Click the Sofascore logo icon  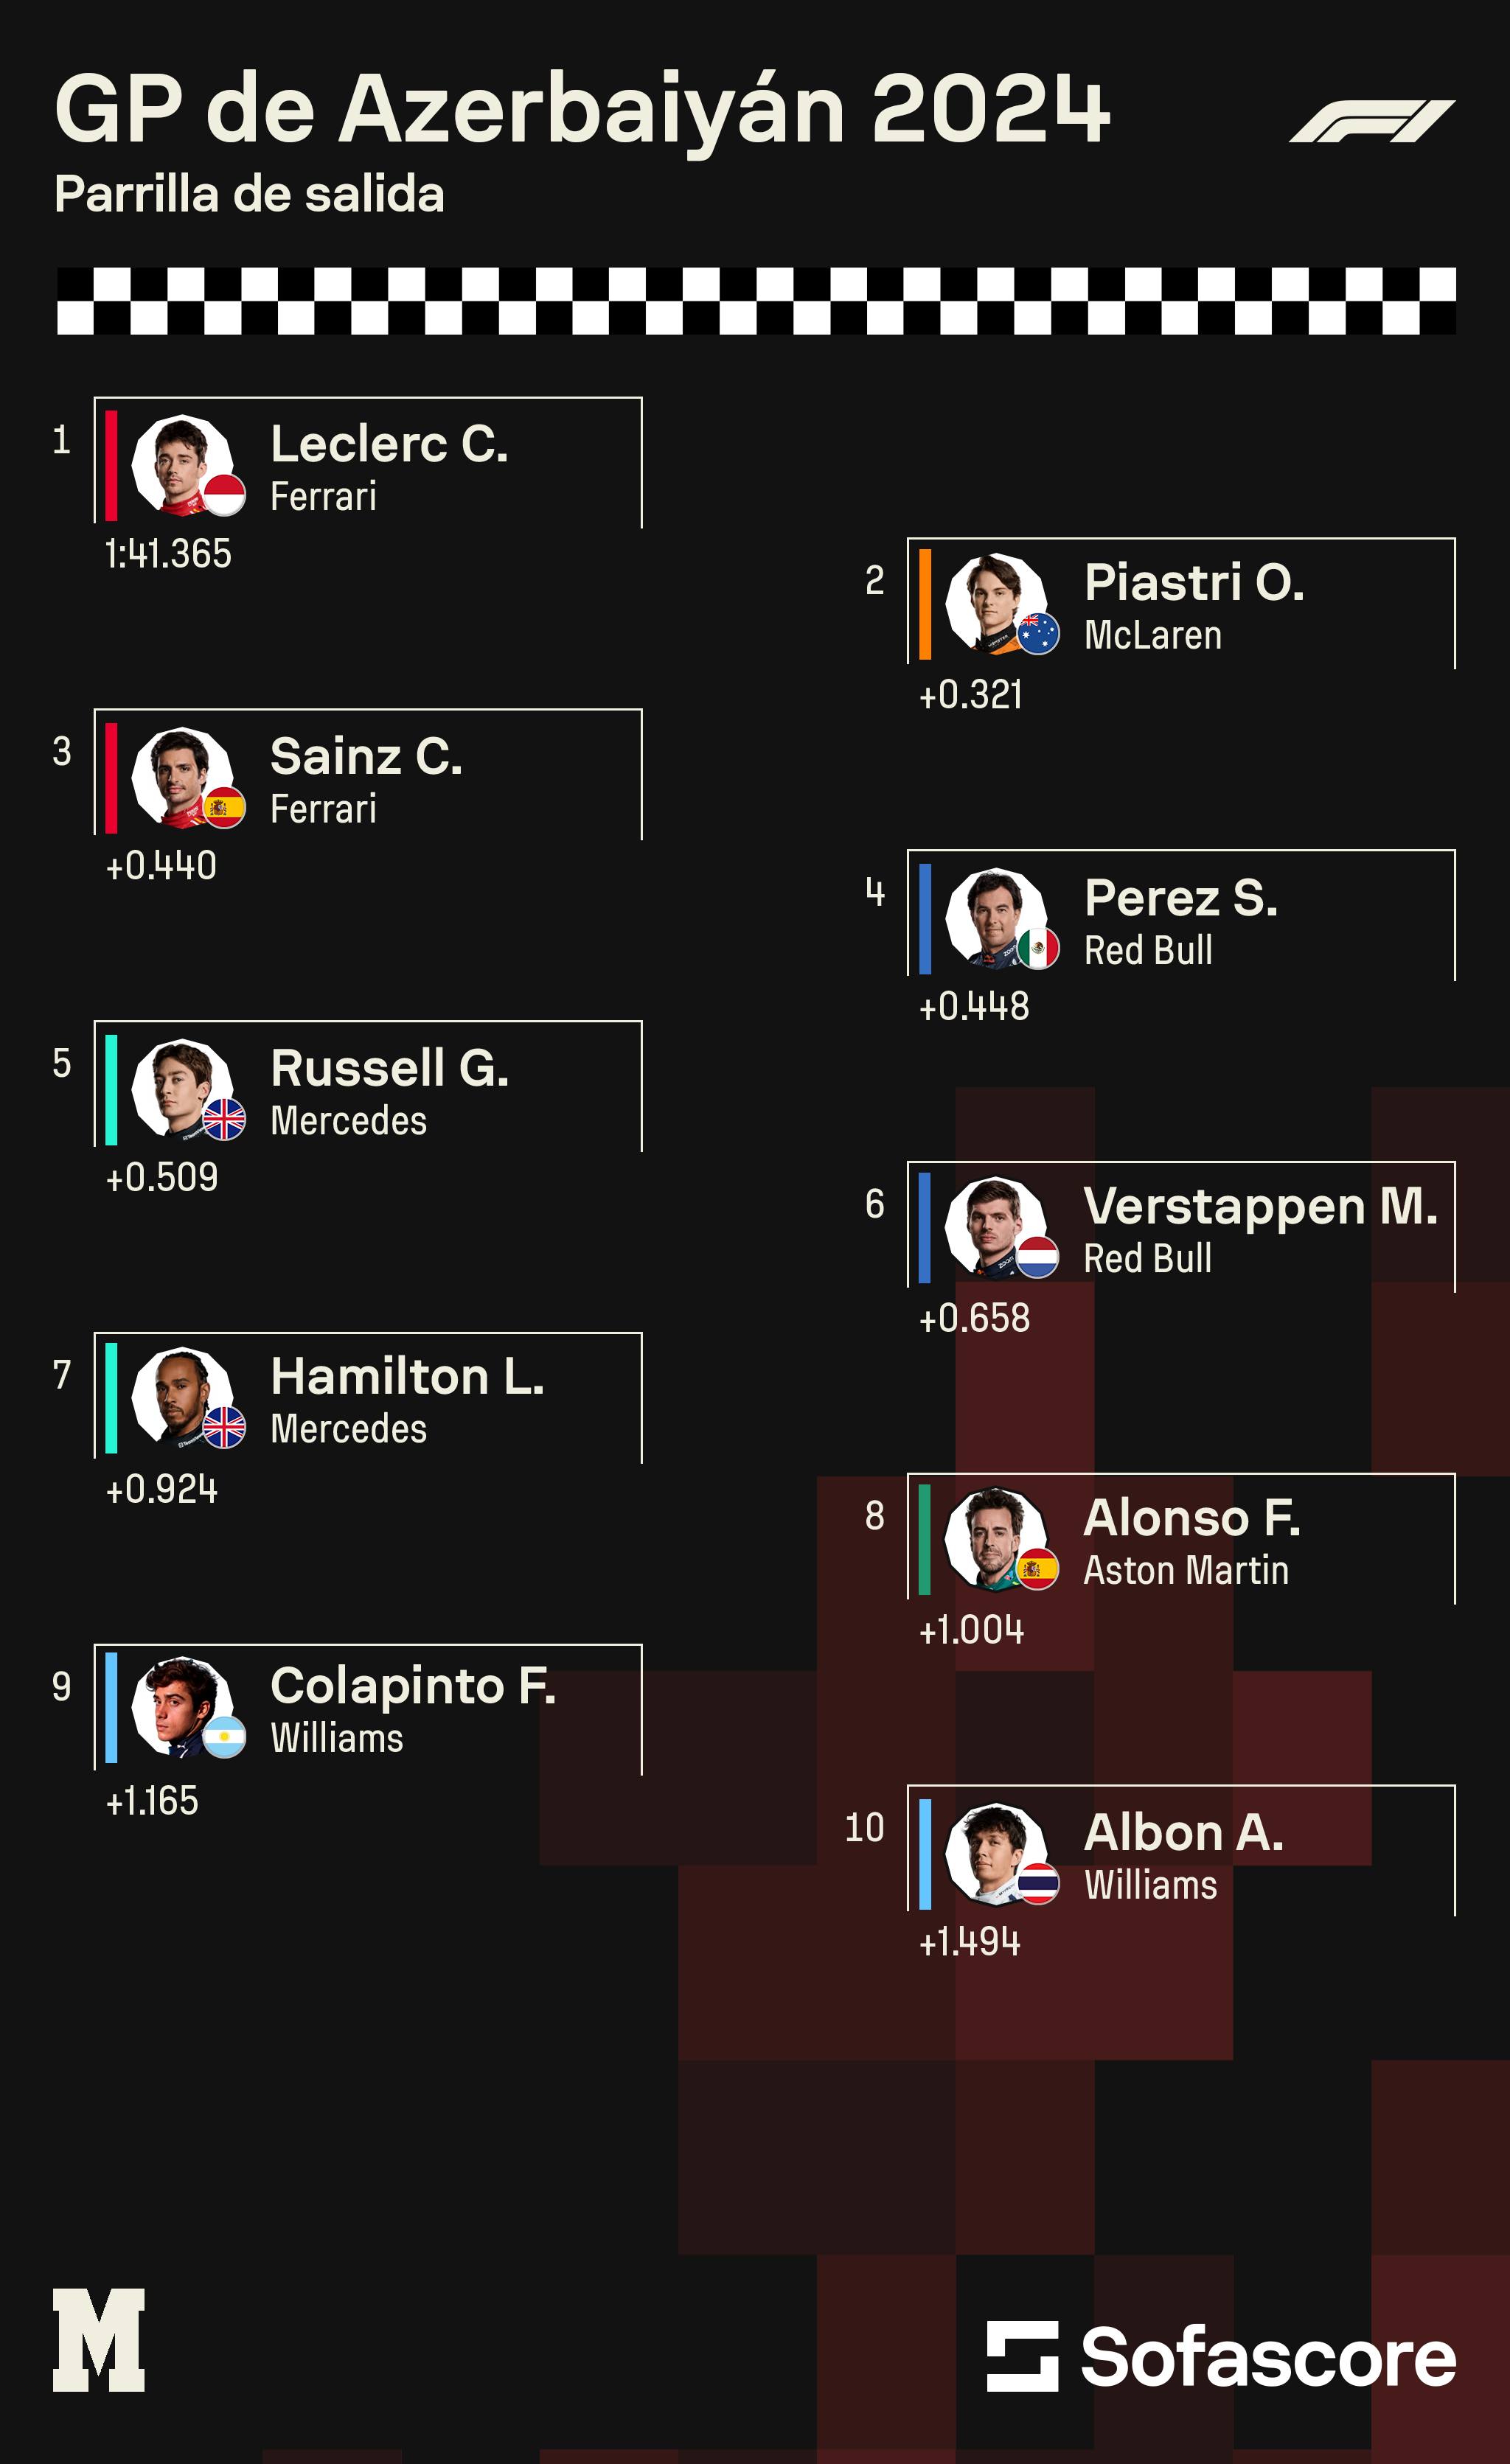click(x=1021, y=2356)
